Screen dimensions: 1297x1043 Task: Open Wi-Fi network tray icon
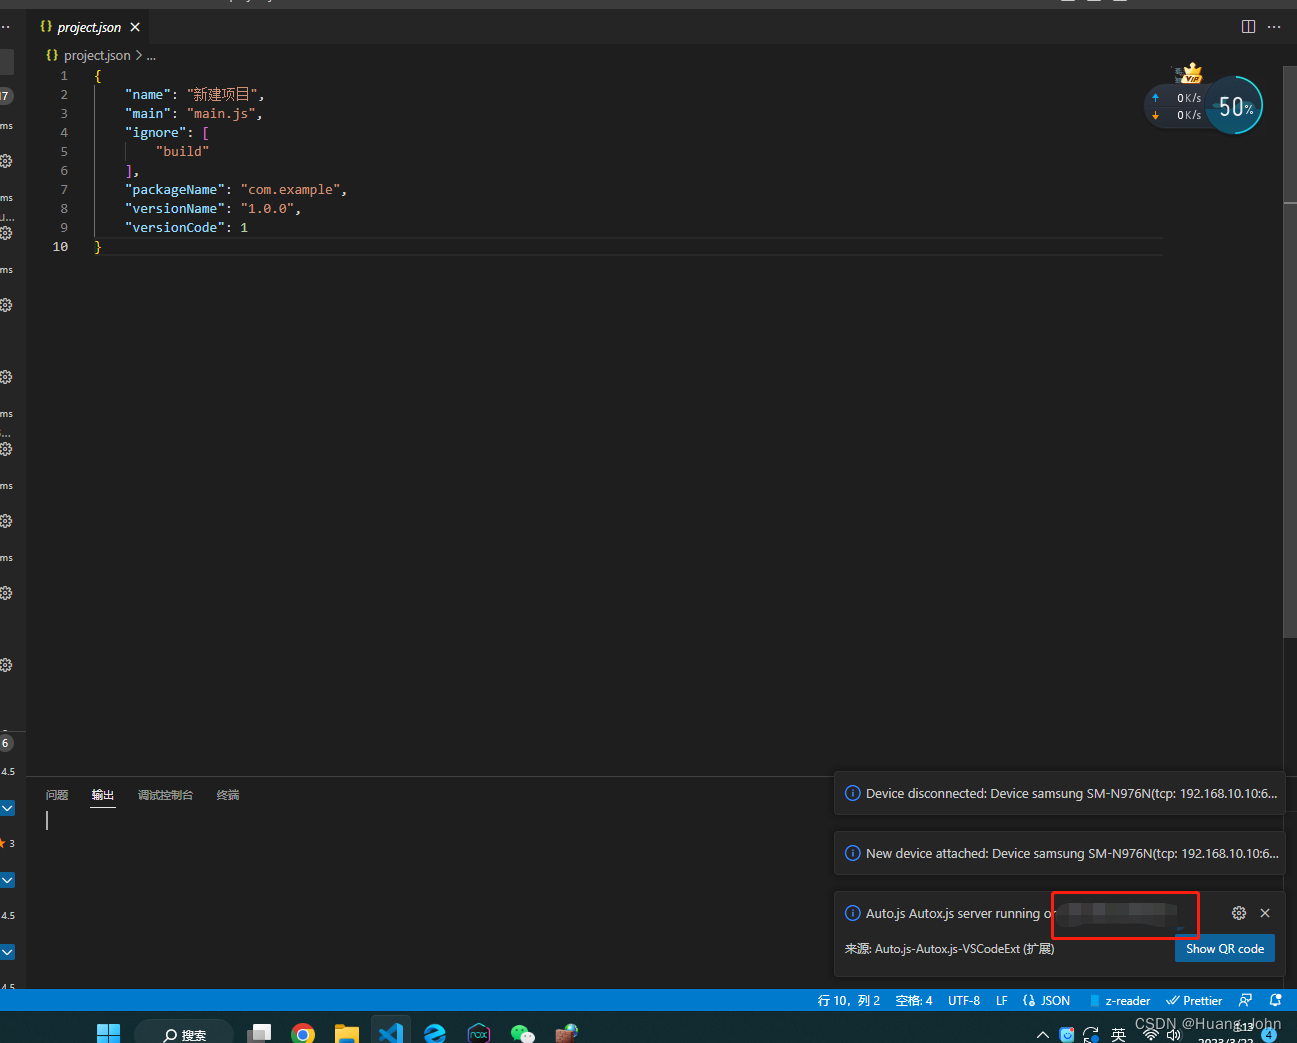(1151, 1034)
